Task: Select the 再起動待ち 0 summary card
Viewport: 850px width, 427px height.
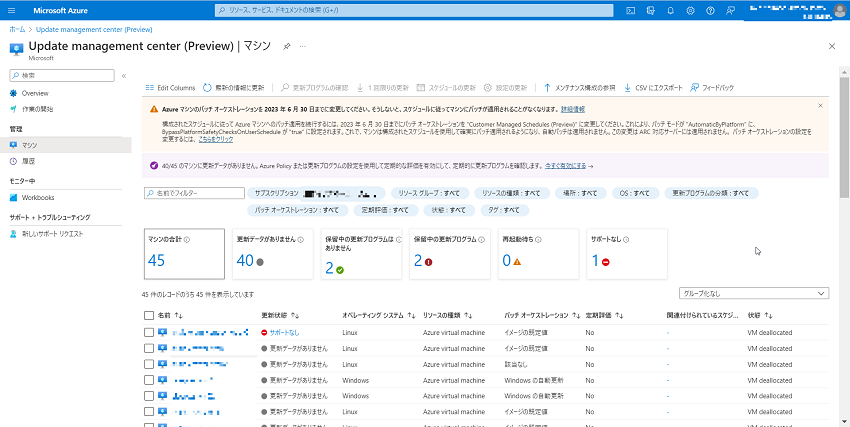Action: 538,254
